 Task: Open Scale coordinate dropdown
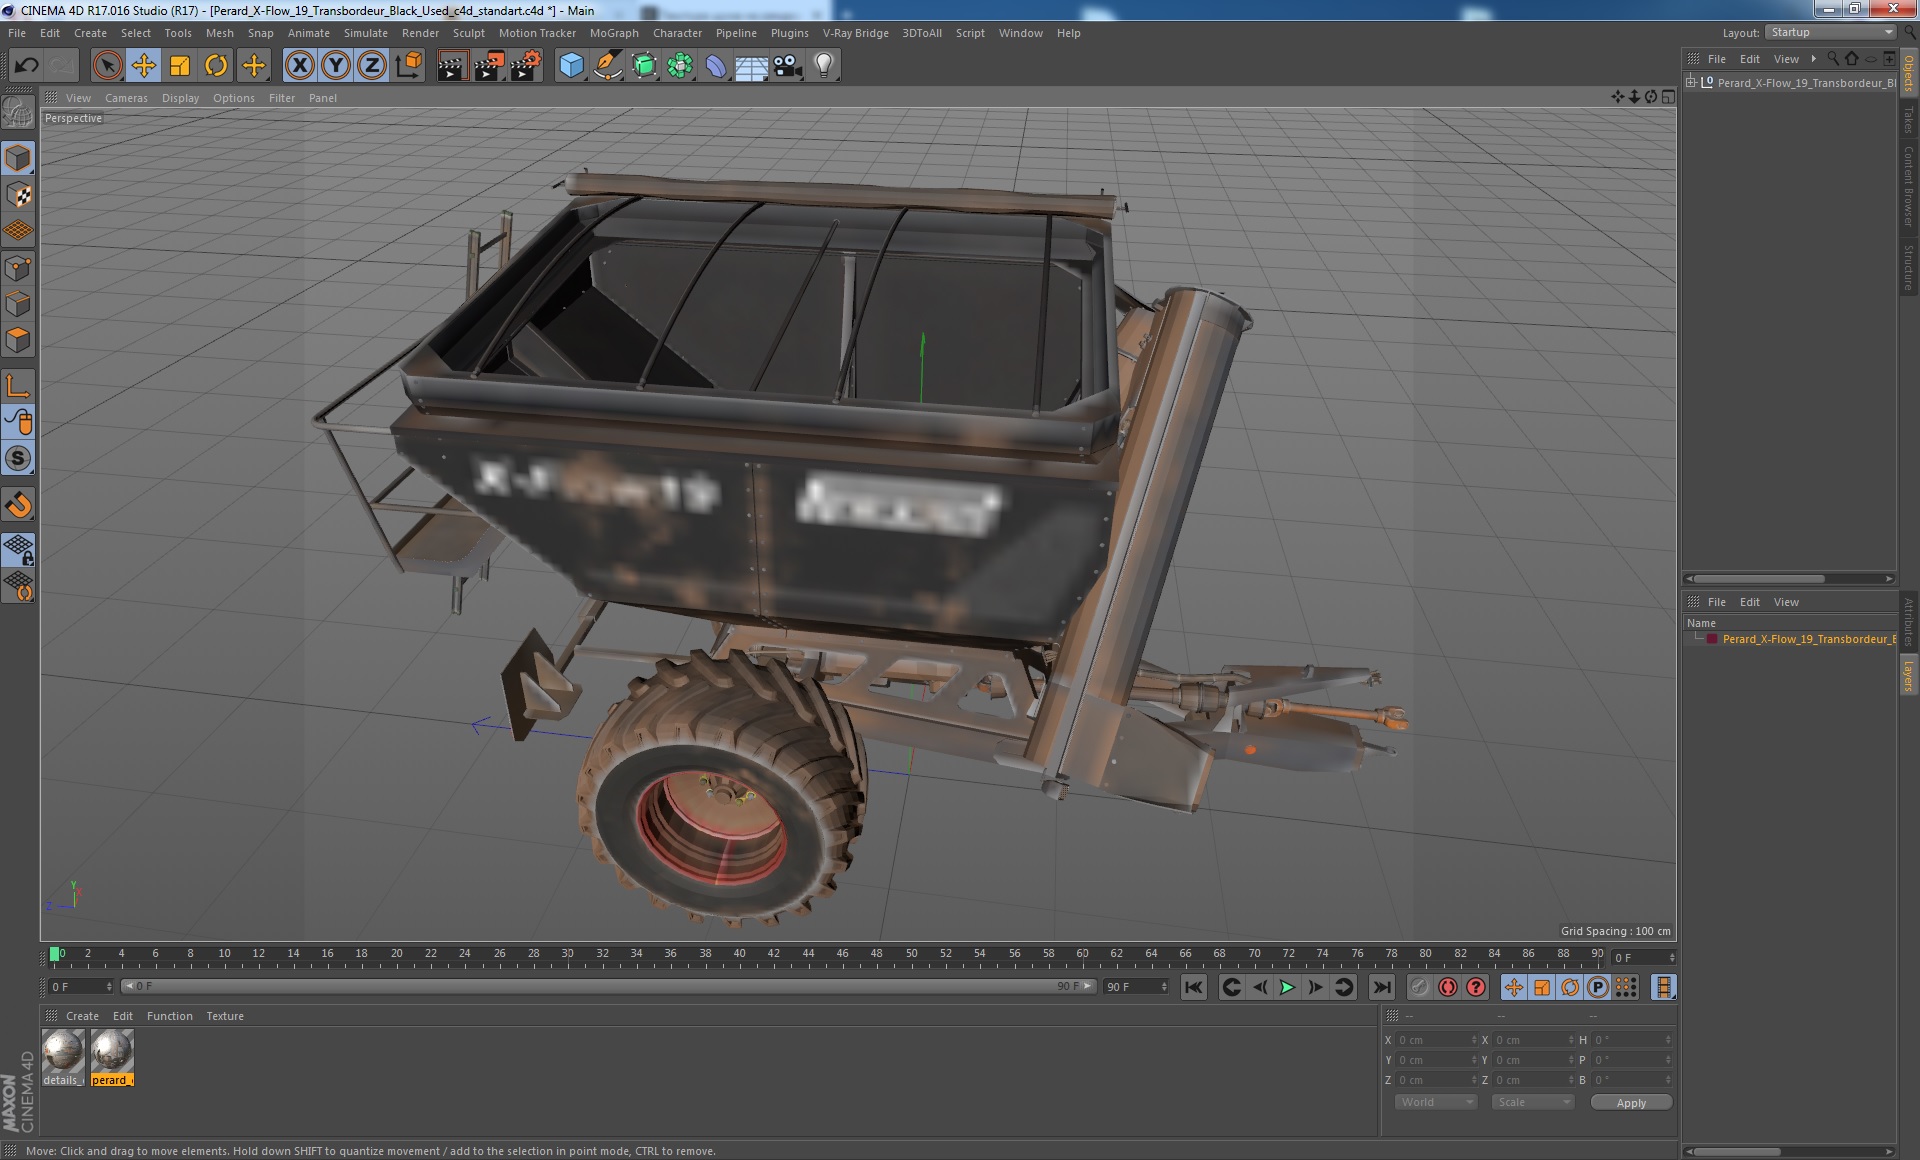point(1532,1102)
